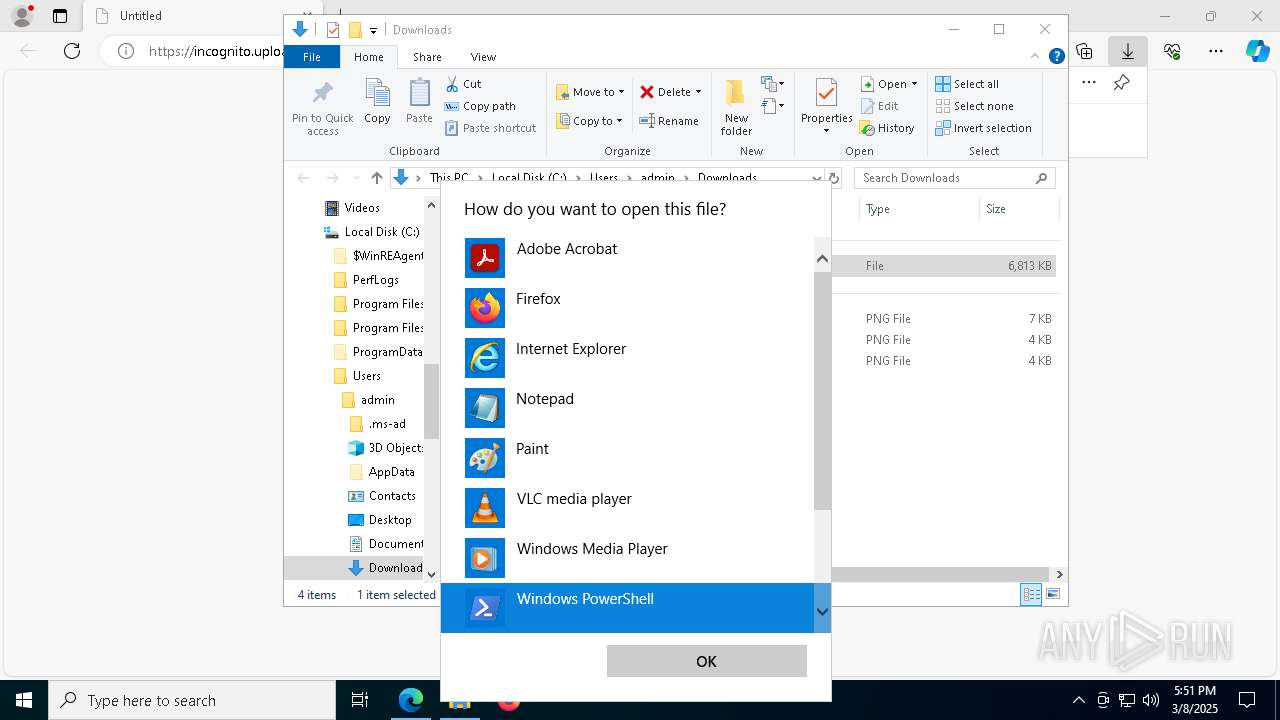Click the Open ribbon button
The height and width of the screenshot is (720, 1280).
tap(883, 84)
